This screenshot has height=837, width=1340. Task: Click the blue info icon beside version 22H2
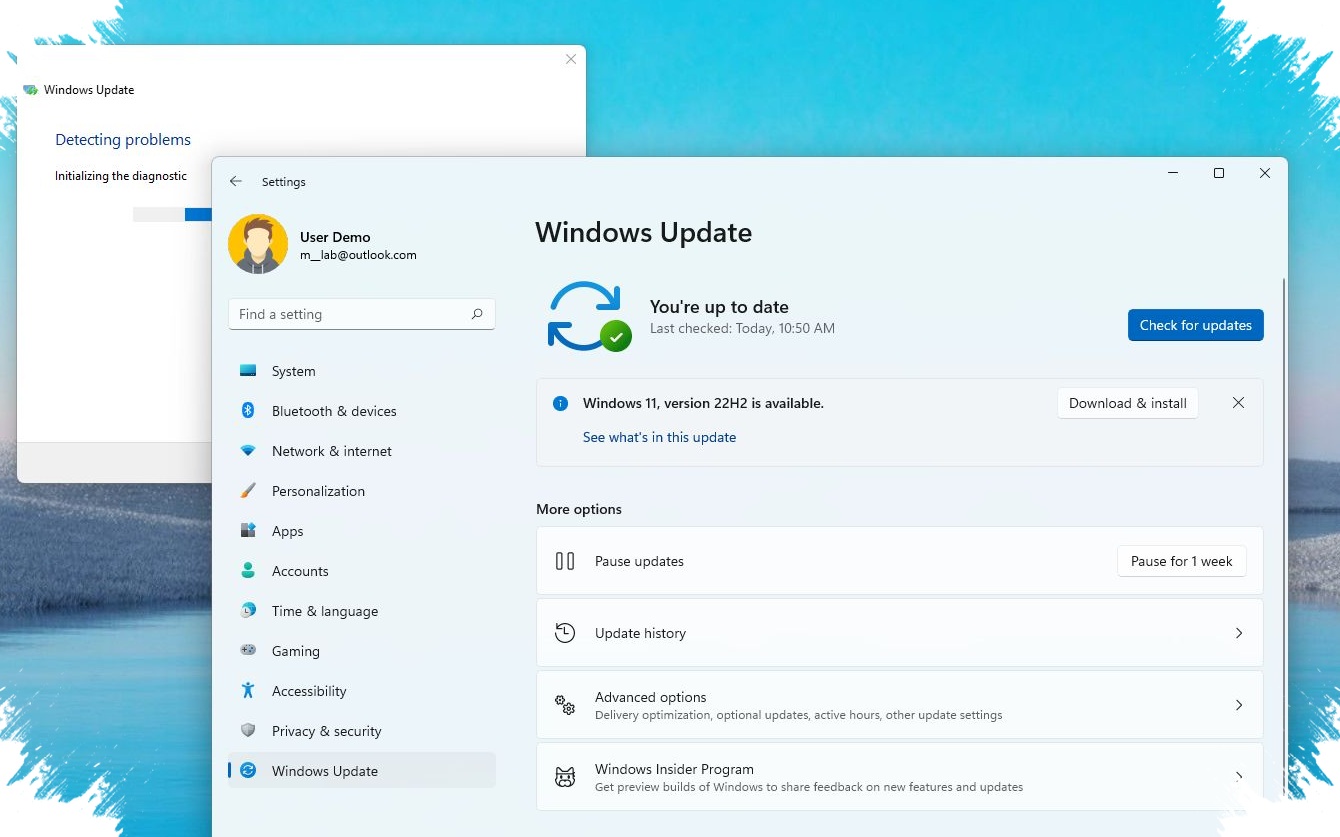[x=560, y=403]
